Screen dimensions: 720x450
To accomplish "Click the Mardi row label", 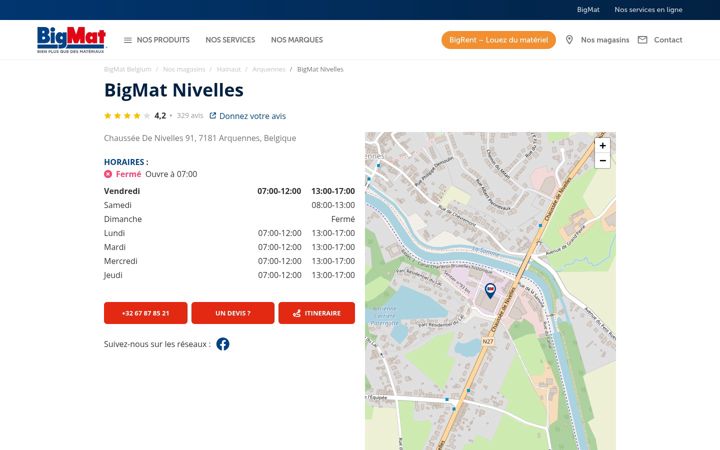I will [114, 247].
